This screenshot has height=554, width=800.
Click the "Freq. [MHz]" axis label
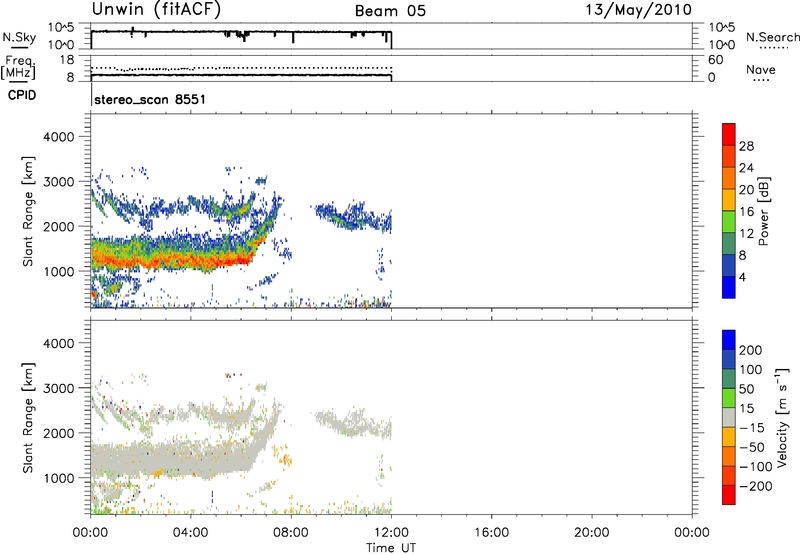point(18,68)
